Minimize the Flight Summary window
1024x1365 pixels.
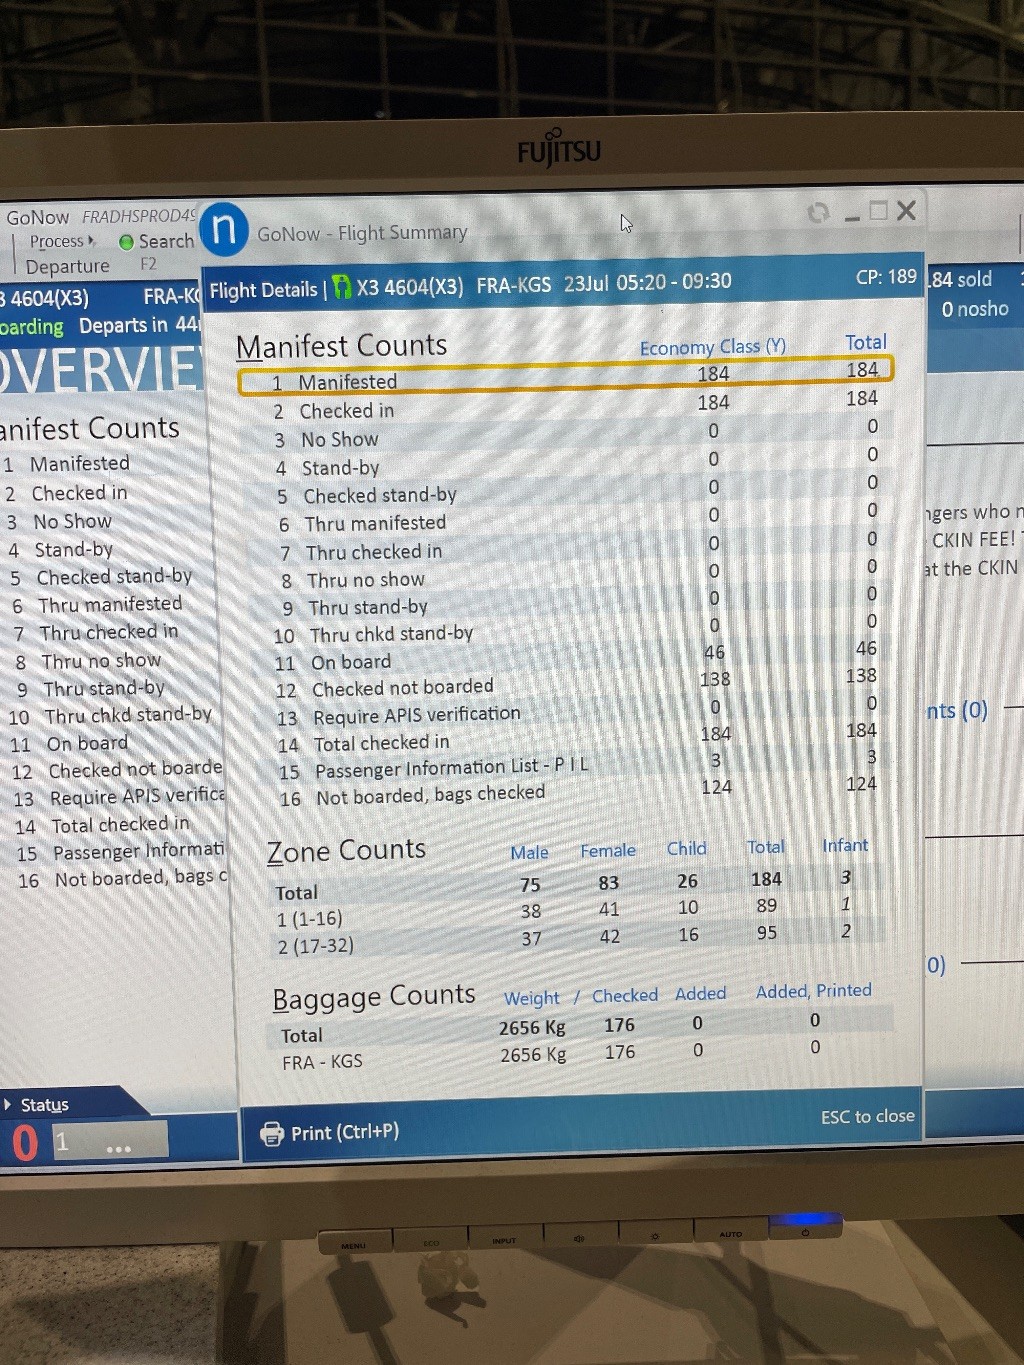click(852, 214)
